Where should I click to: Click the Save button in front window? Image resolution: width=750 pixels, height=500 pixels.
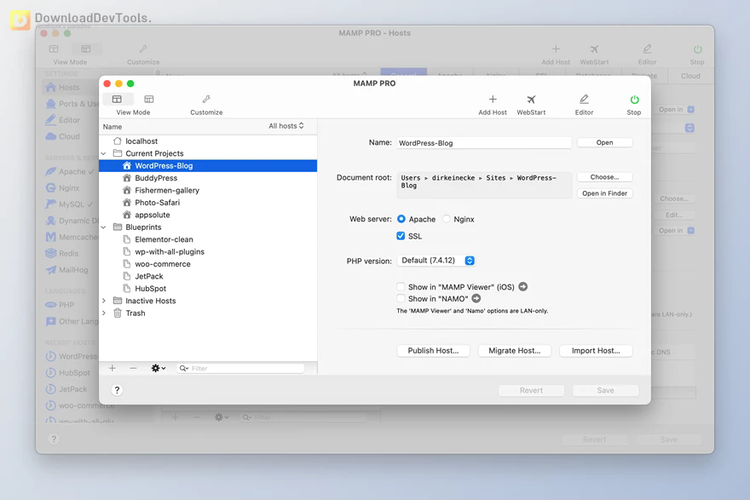[x=605, y=390]
